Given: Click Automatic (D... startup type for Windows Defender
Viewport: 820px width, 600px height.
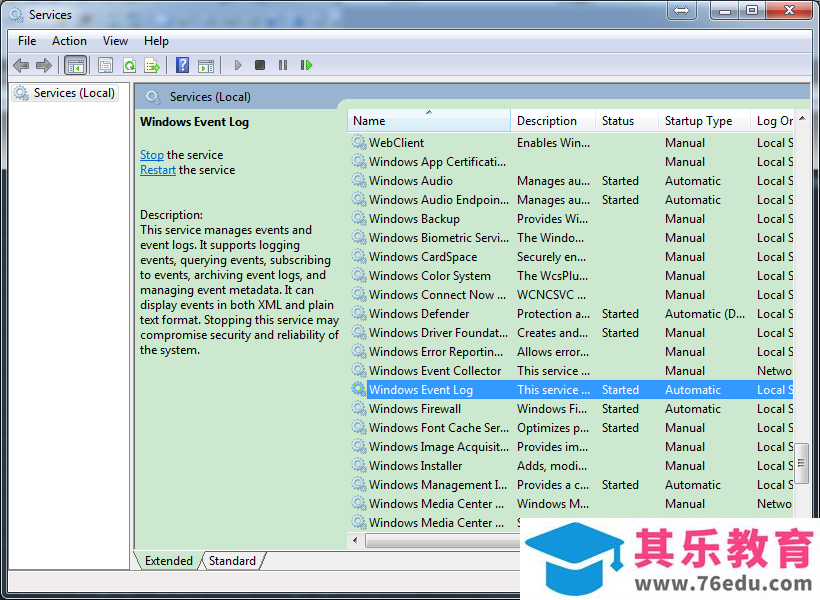Looking at the screenshot, I should point(705,313).
